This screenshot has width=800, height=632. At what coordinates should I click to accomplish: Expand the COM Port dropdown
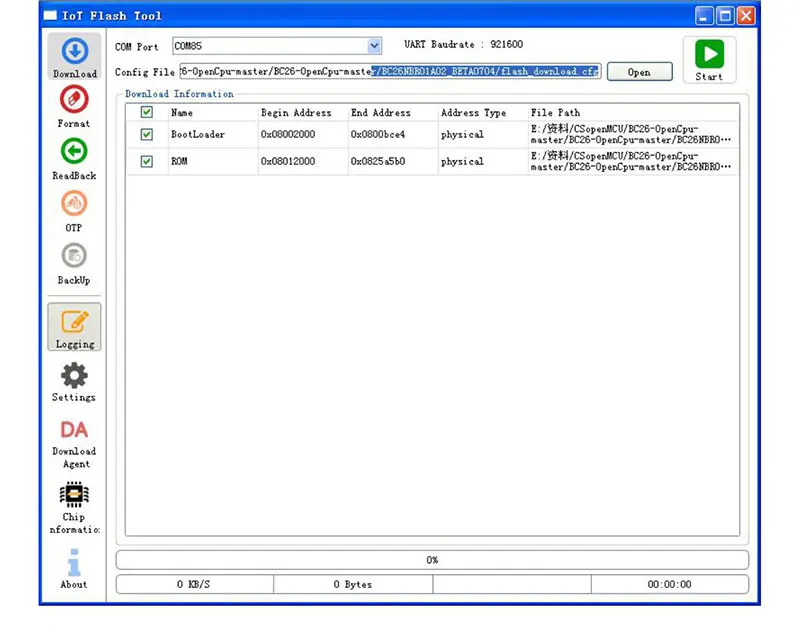[374, 46]
